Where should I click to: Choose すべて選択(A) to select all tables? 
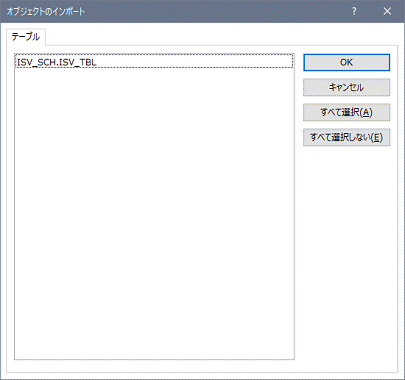pos(346,112)
